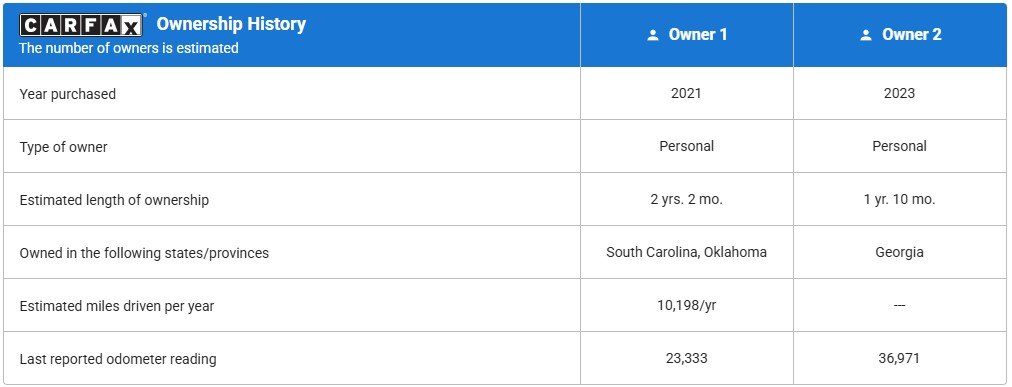Click the 36,971 odometer reading
The width and height of the screenshot is (1012, 387).
coord(900,359)
